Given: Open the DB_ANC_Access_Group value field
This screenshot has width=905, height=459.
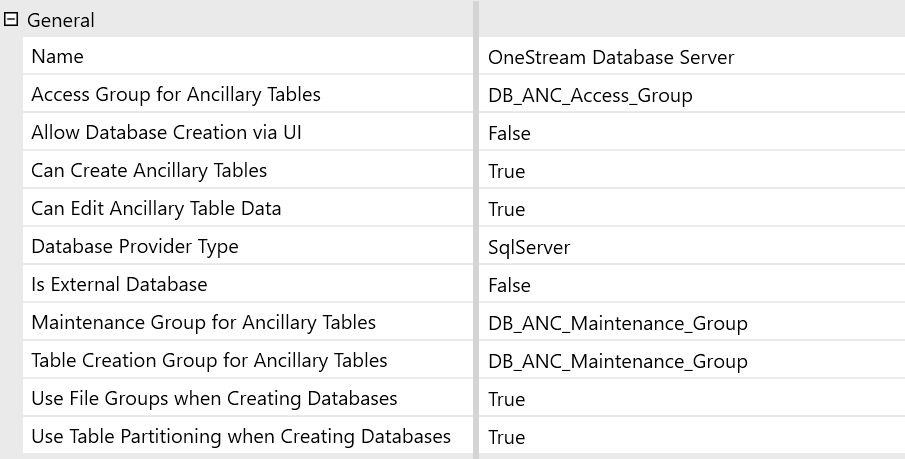Looking at the screenshot, I should [x=692, y=95].
